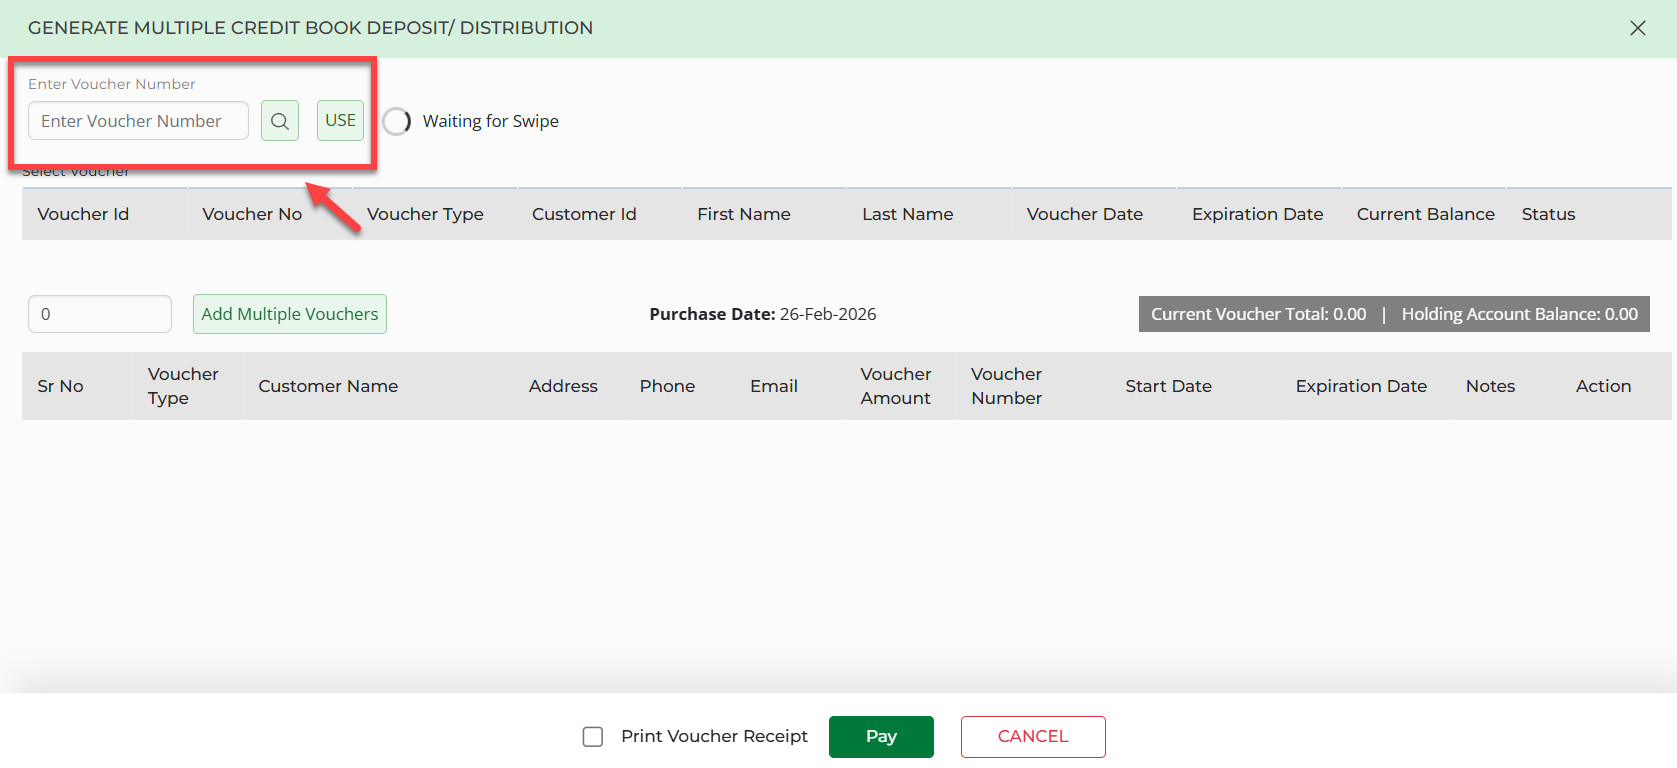
Task: Select the Voucher Amount column header
Action: (x=895, y=386)
